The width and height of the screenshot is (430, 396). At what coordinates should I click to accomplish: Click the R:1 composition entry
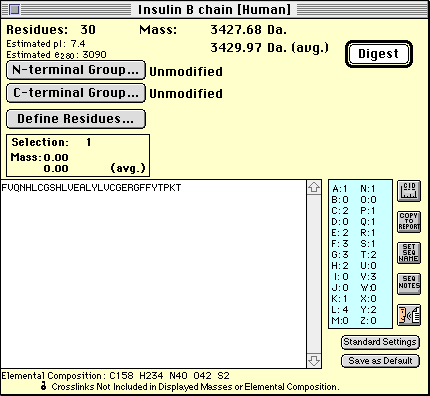tap(368, 233)
